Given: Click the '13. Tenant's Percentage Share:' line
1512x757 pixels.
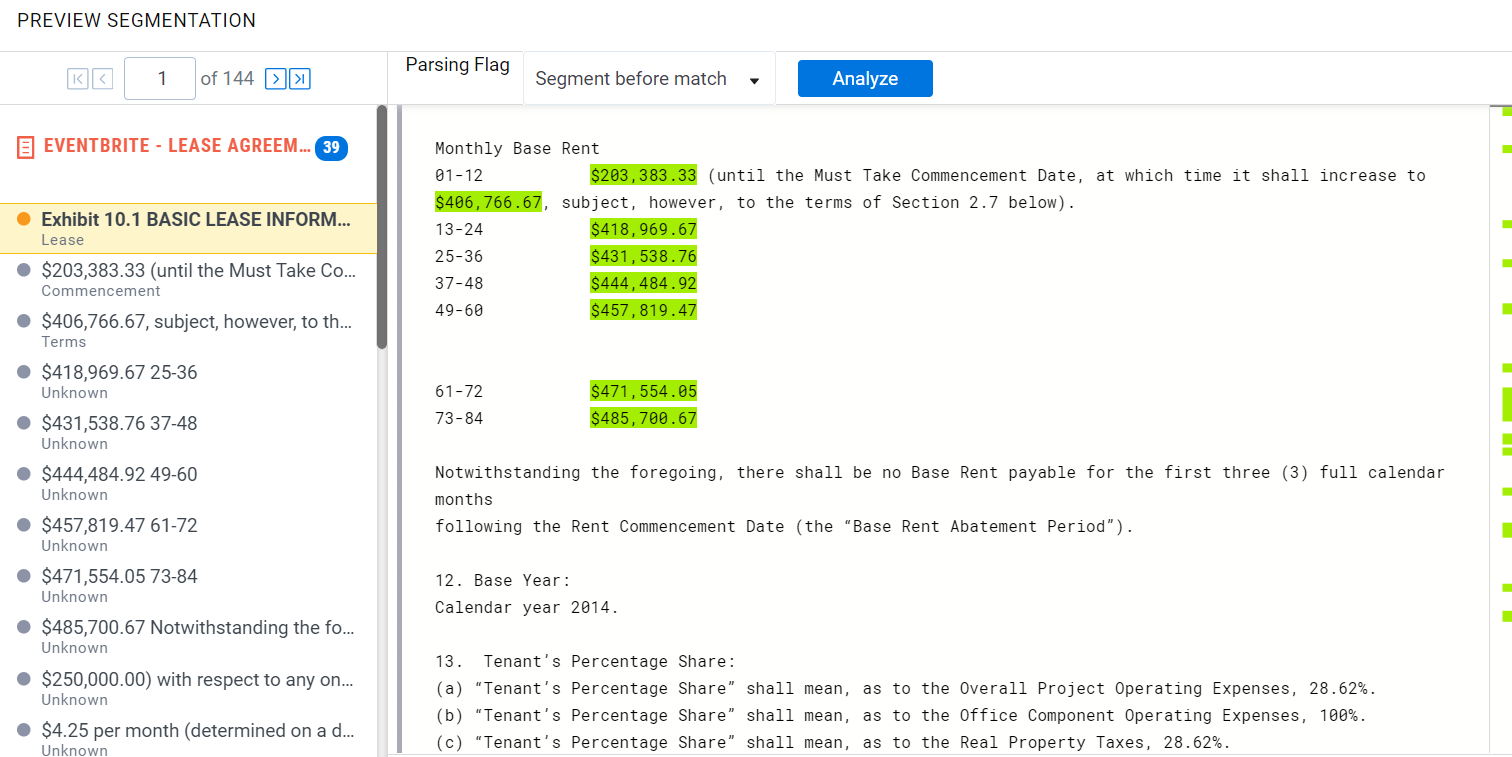Looking at the screenshot, I should 585,662.
